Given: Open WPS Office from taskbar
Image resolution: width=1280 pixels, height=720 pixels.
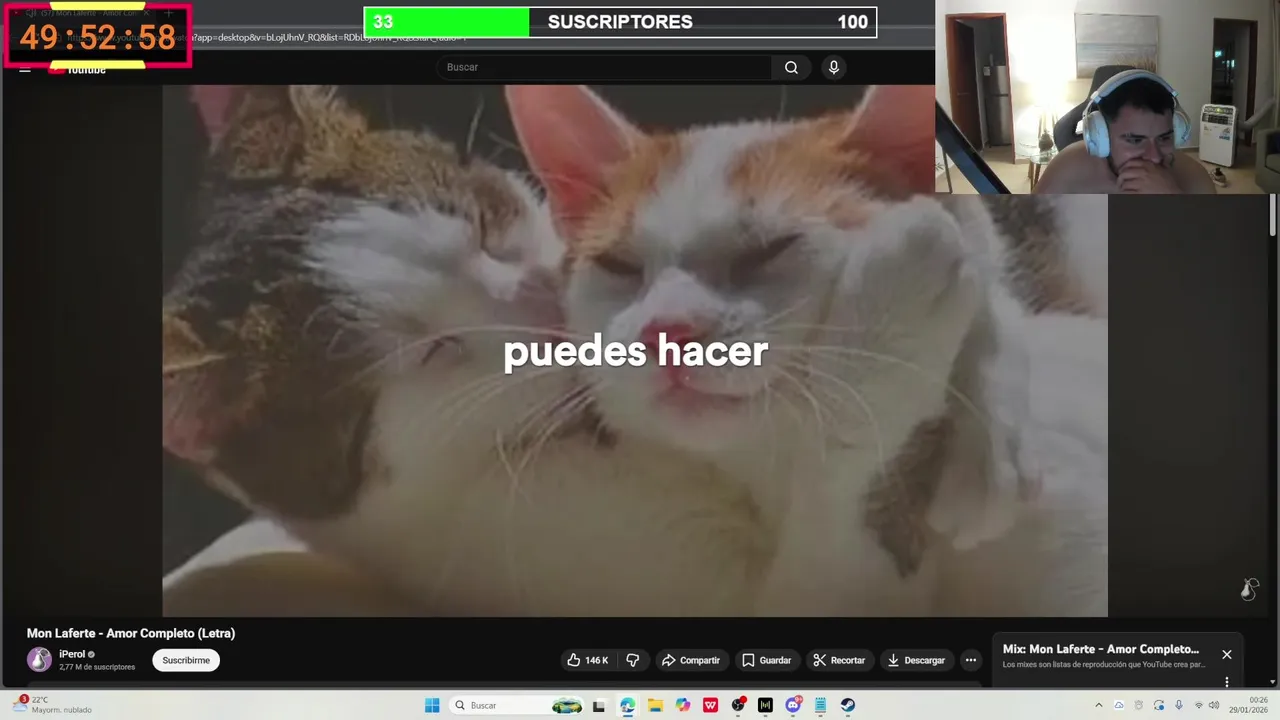Looking at the screenshot, I should pyautogui.click(x=710, y=705).
